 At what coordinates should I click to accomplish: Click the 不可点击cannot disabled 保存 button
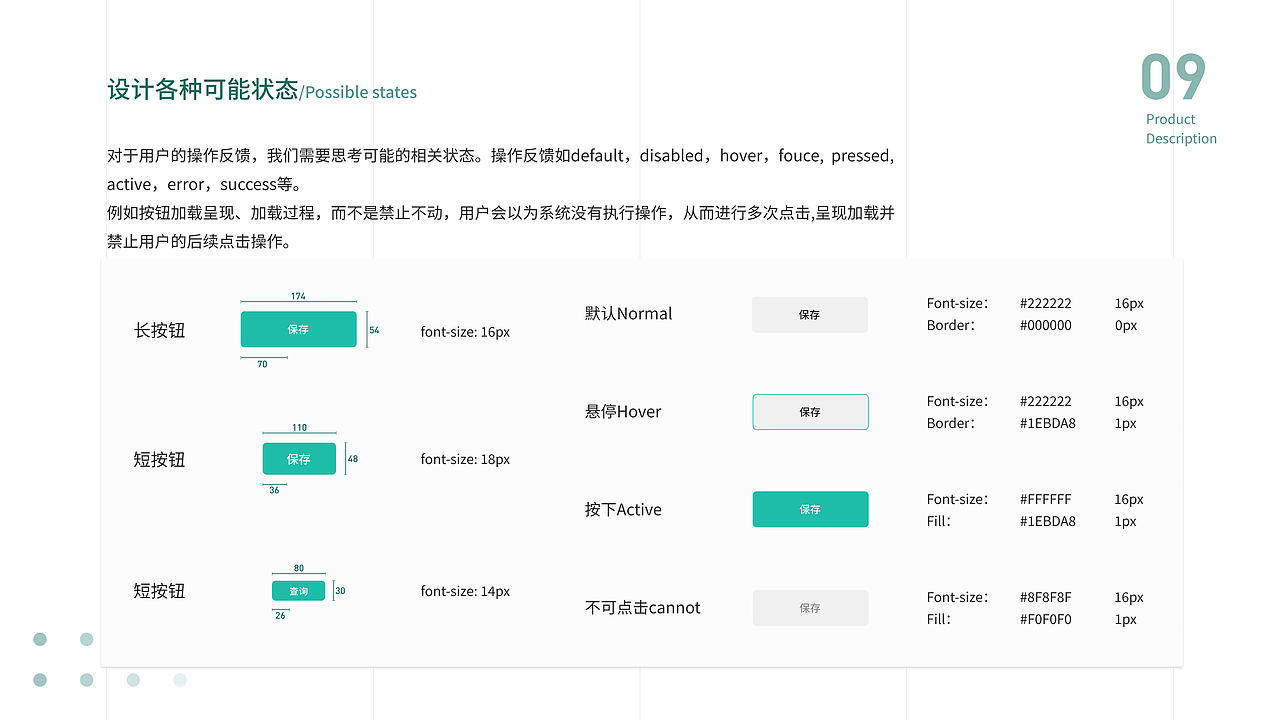tap(810, 607)
